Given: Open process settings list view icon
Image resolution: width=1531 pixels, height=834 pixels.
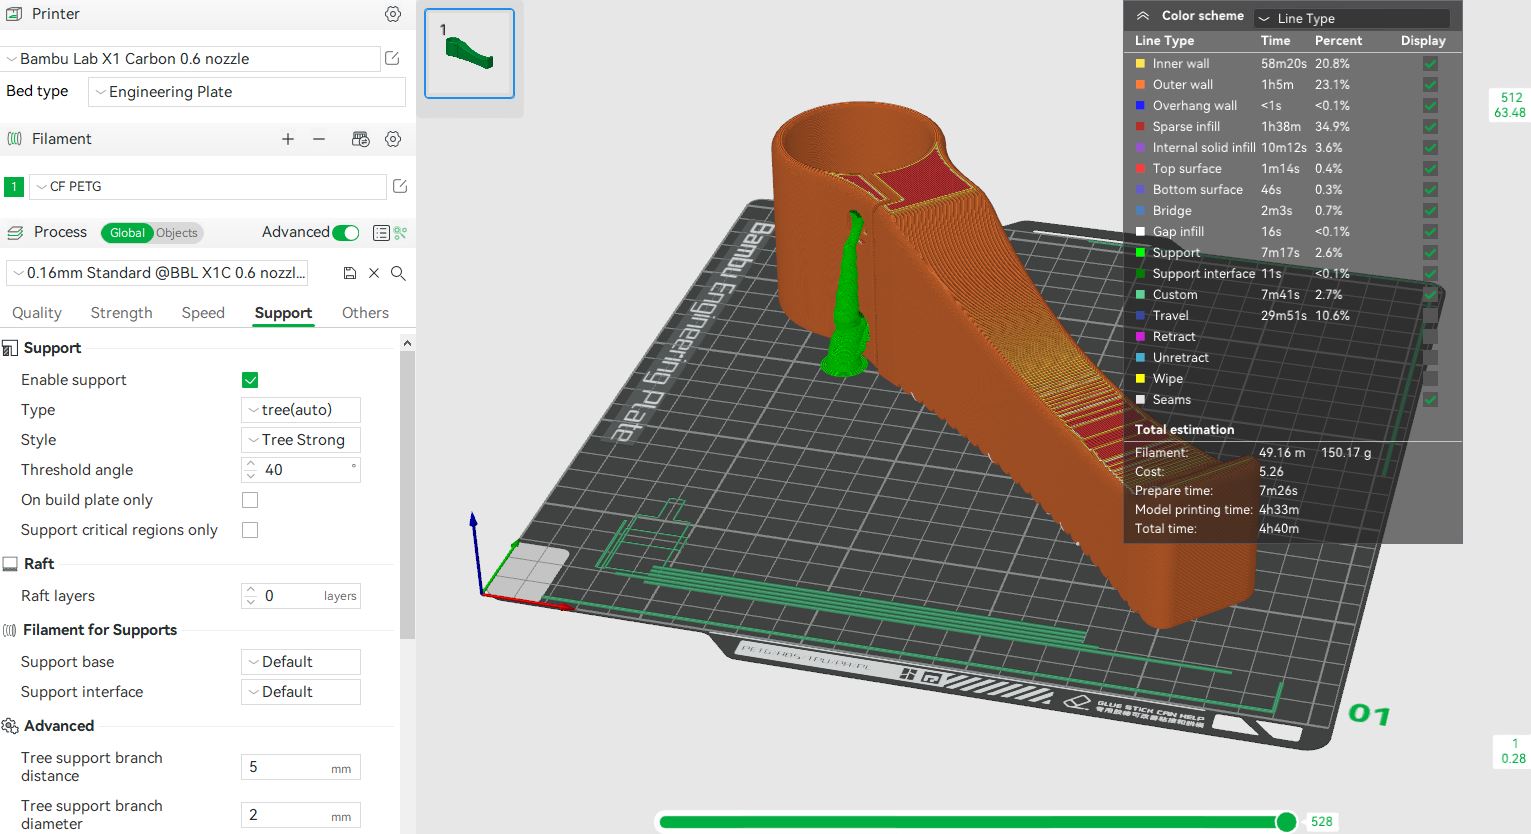Looking at the screenshot, I should click(381, 233).
